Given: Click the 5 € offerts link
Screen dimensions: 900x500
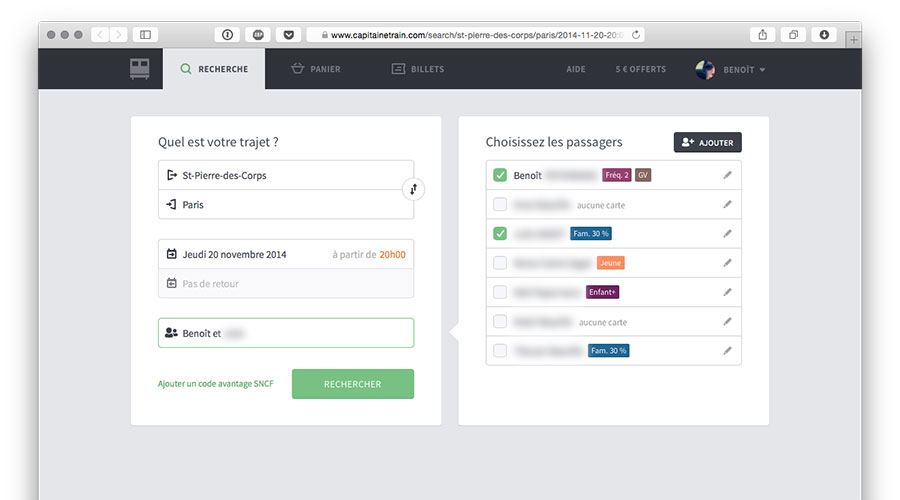Looking at the screenshot, I should click(641, 69).
